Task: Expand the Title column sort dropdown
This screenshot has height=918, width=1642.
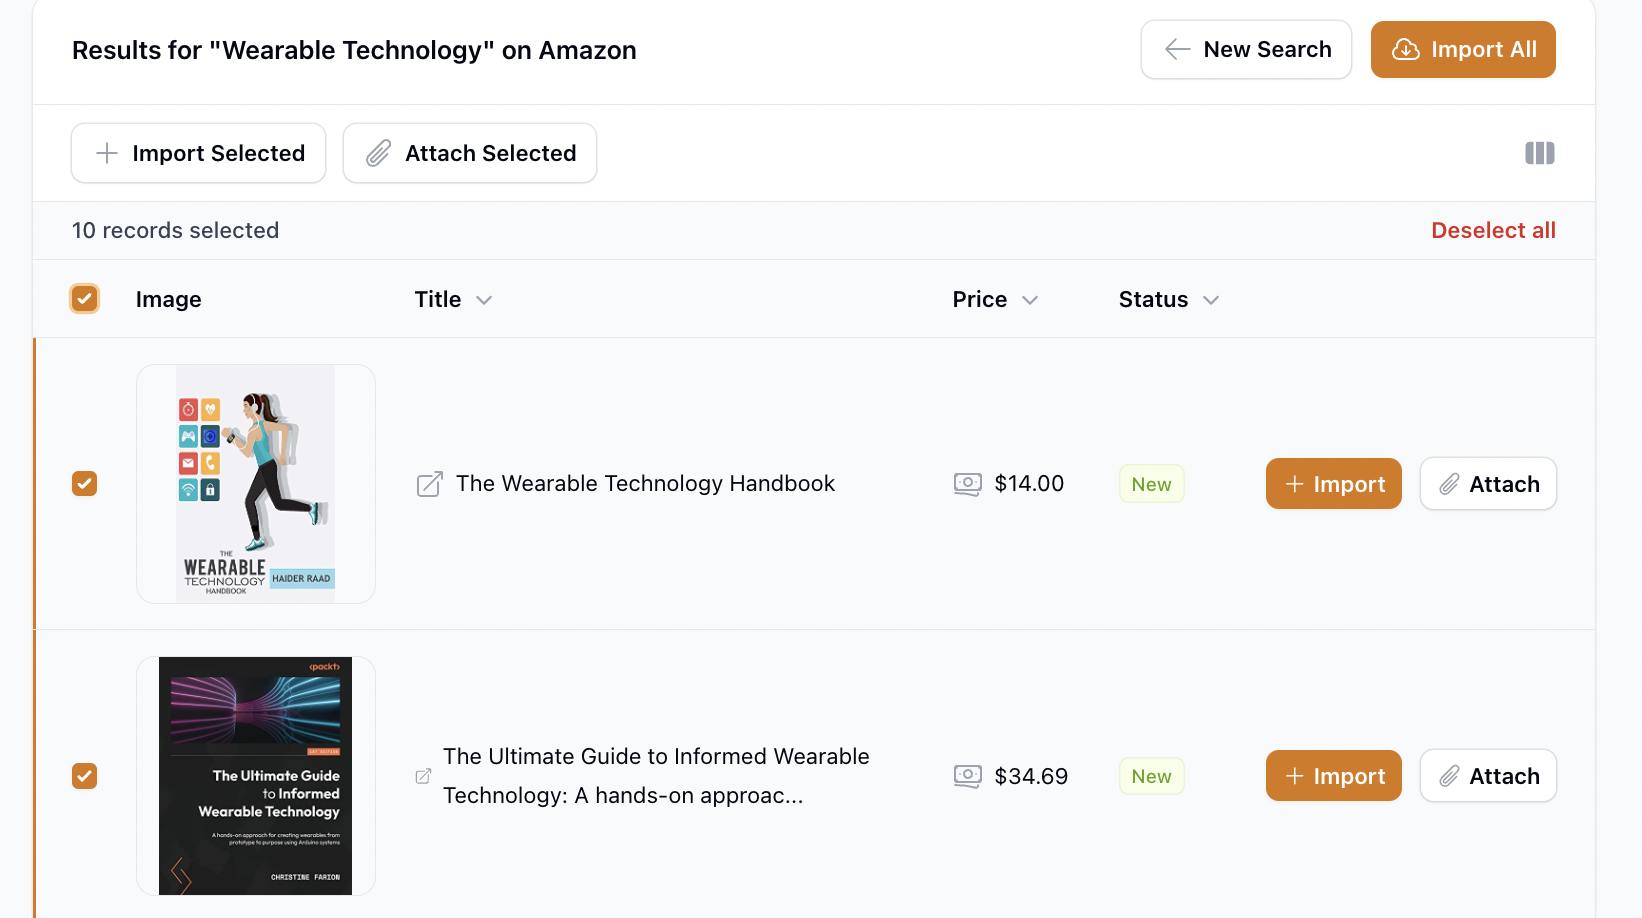Action: pos(484,300)
